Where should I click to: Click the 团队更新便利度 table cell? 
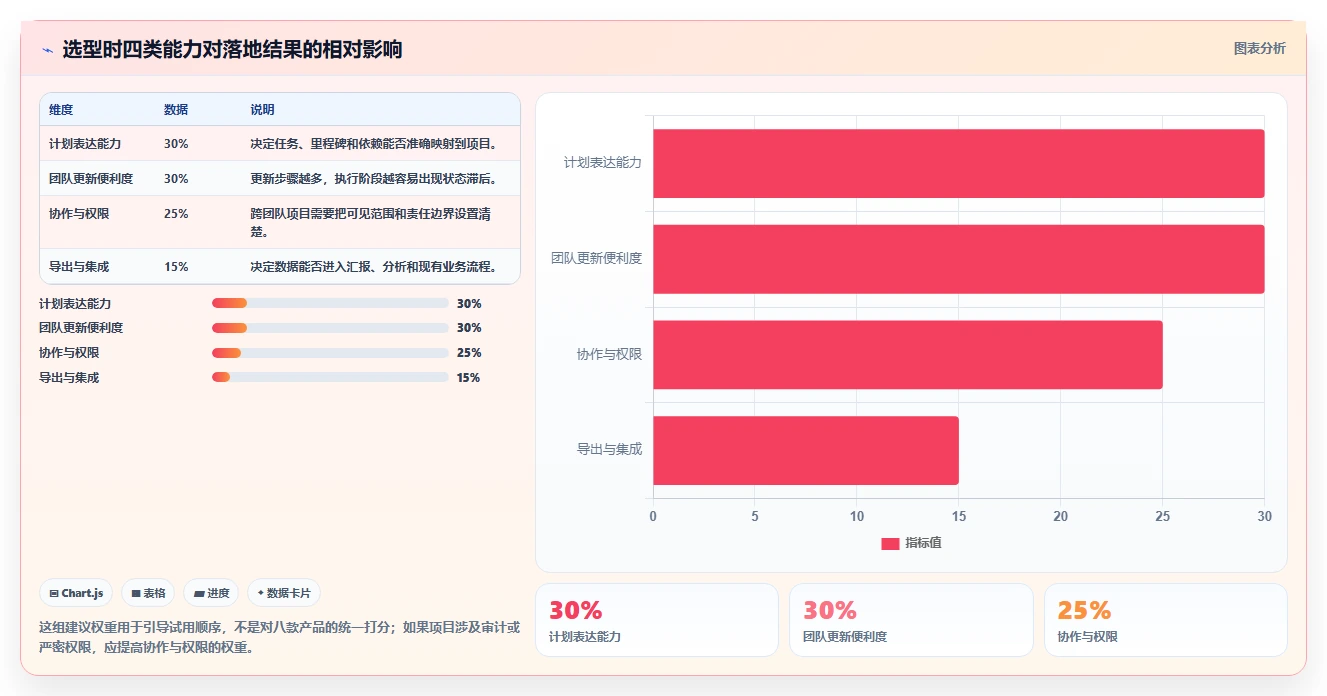[x=91, y=179]
